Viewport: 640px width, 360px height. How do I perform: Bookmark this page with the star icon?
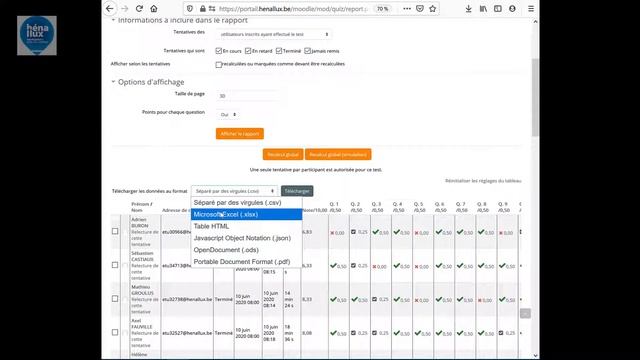coord(433,9)
